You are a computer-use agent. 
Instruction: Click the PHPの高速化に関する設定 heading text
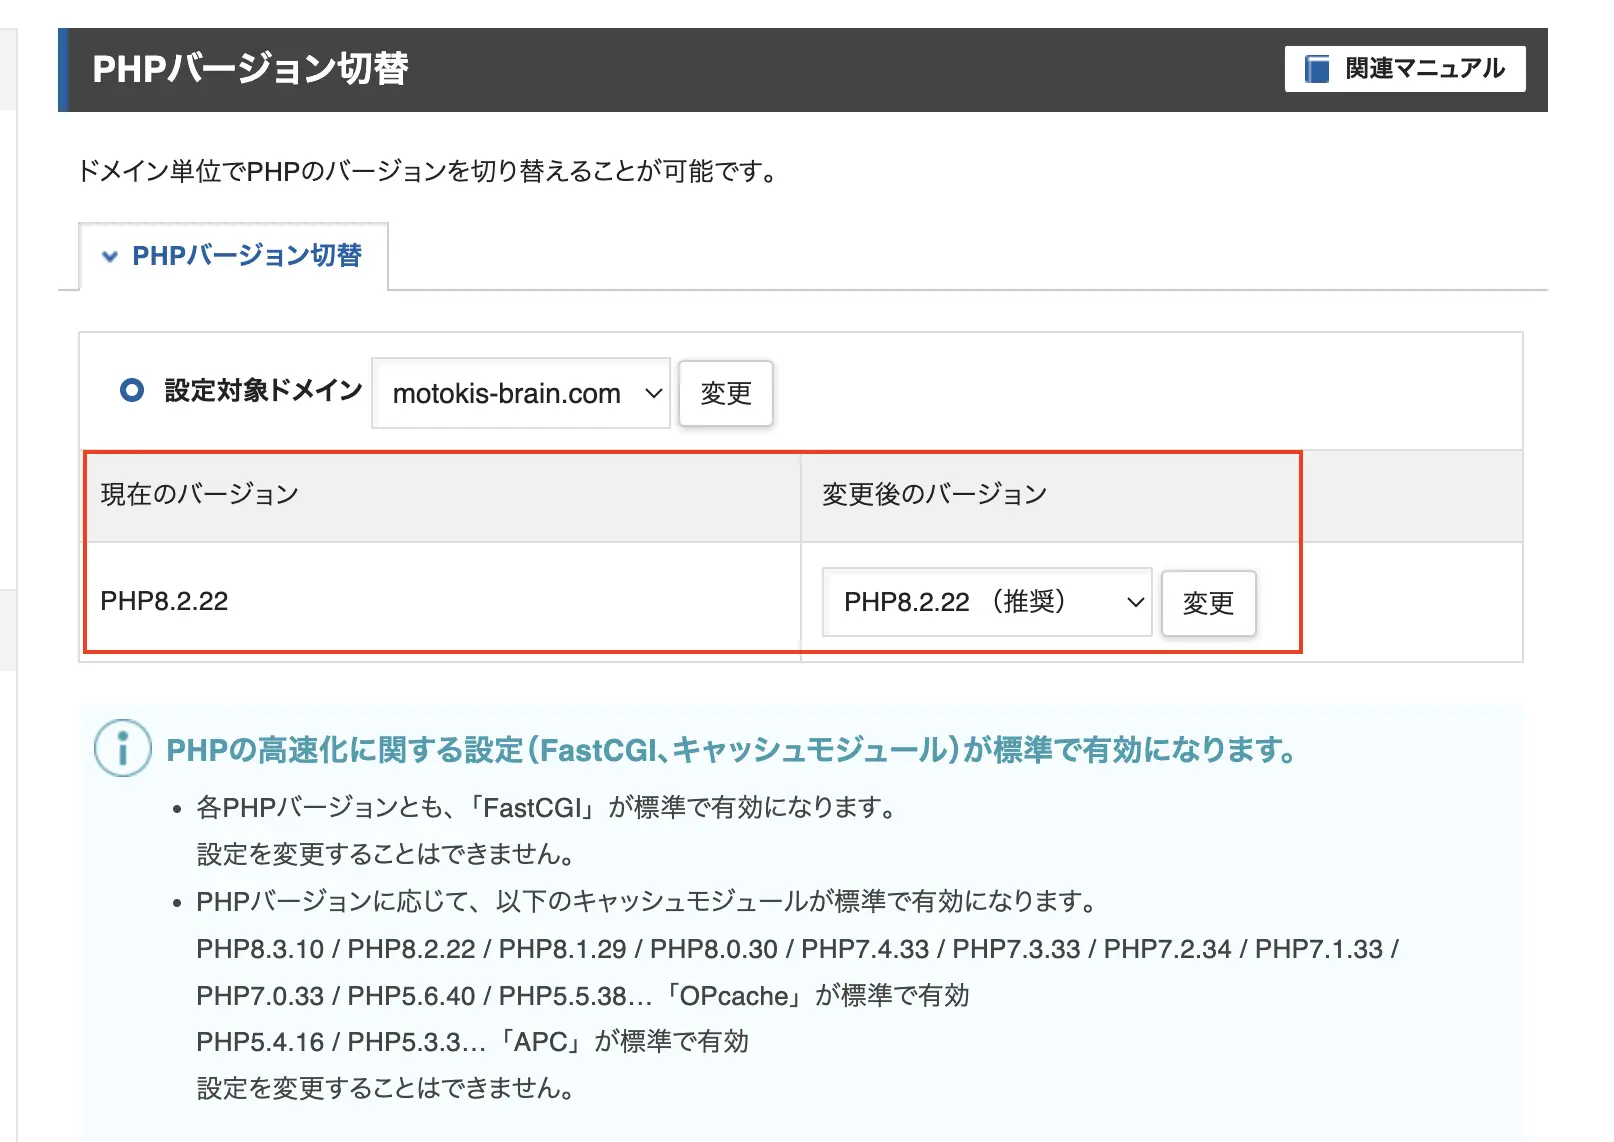[731, 749]
